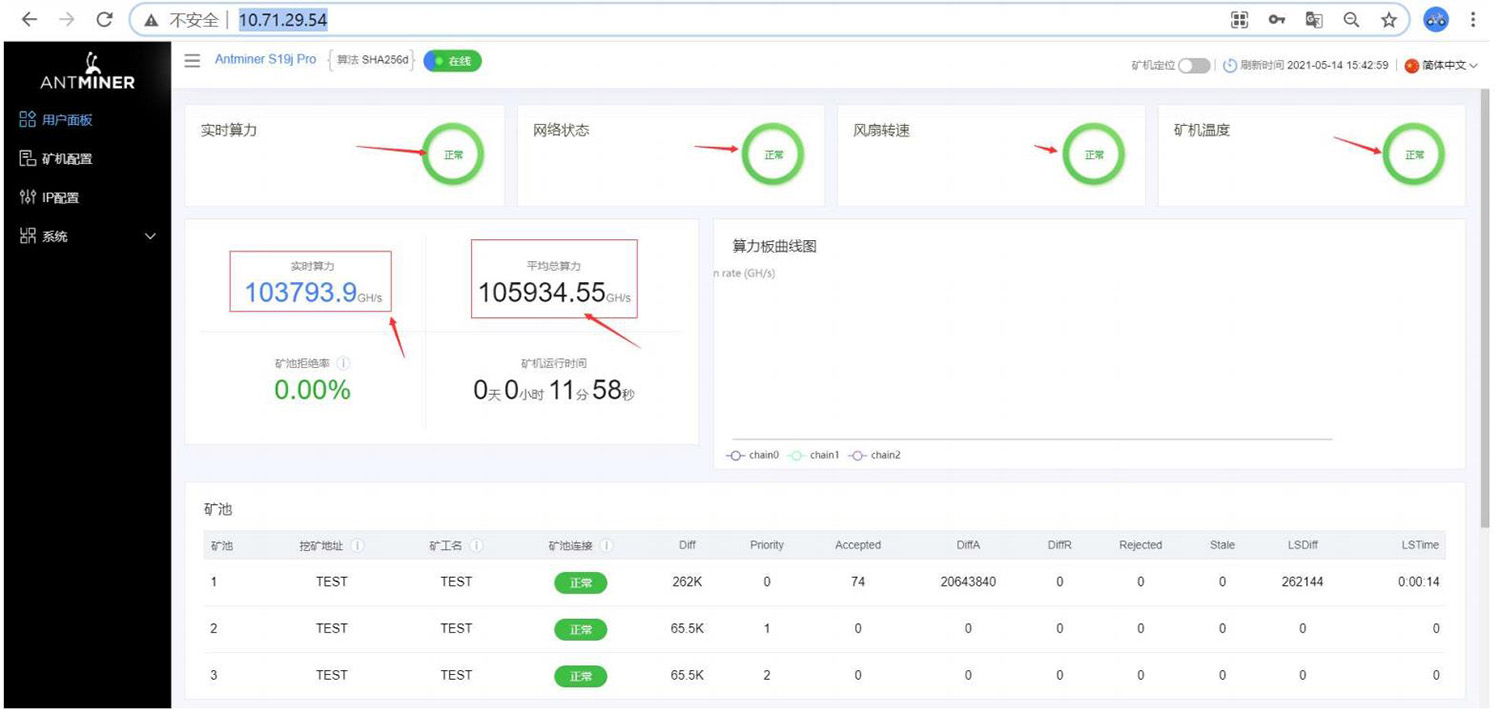Click the info icon next to 矿池拒绝率

pos(343,363)
